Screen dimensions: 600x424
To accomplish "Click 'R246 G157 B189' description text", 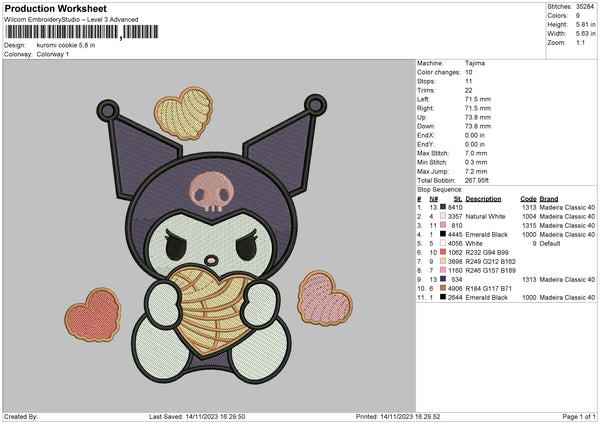I will click(x=491, y=270).
